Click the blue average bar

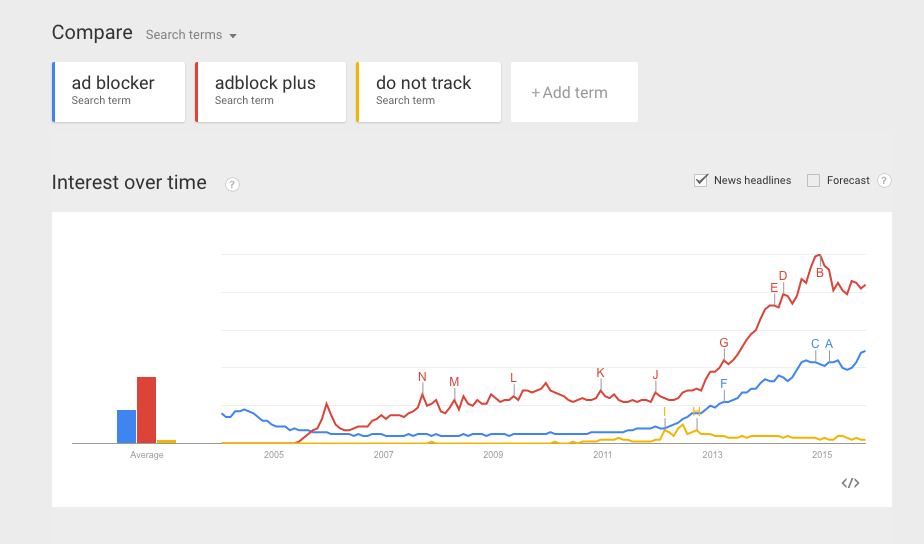[x=126, y=426]
